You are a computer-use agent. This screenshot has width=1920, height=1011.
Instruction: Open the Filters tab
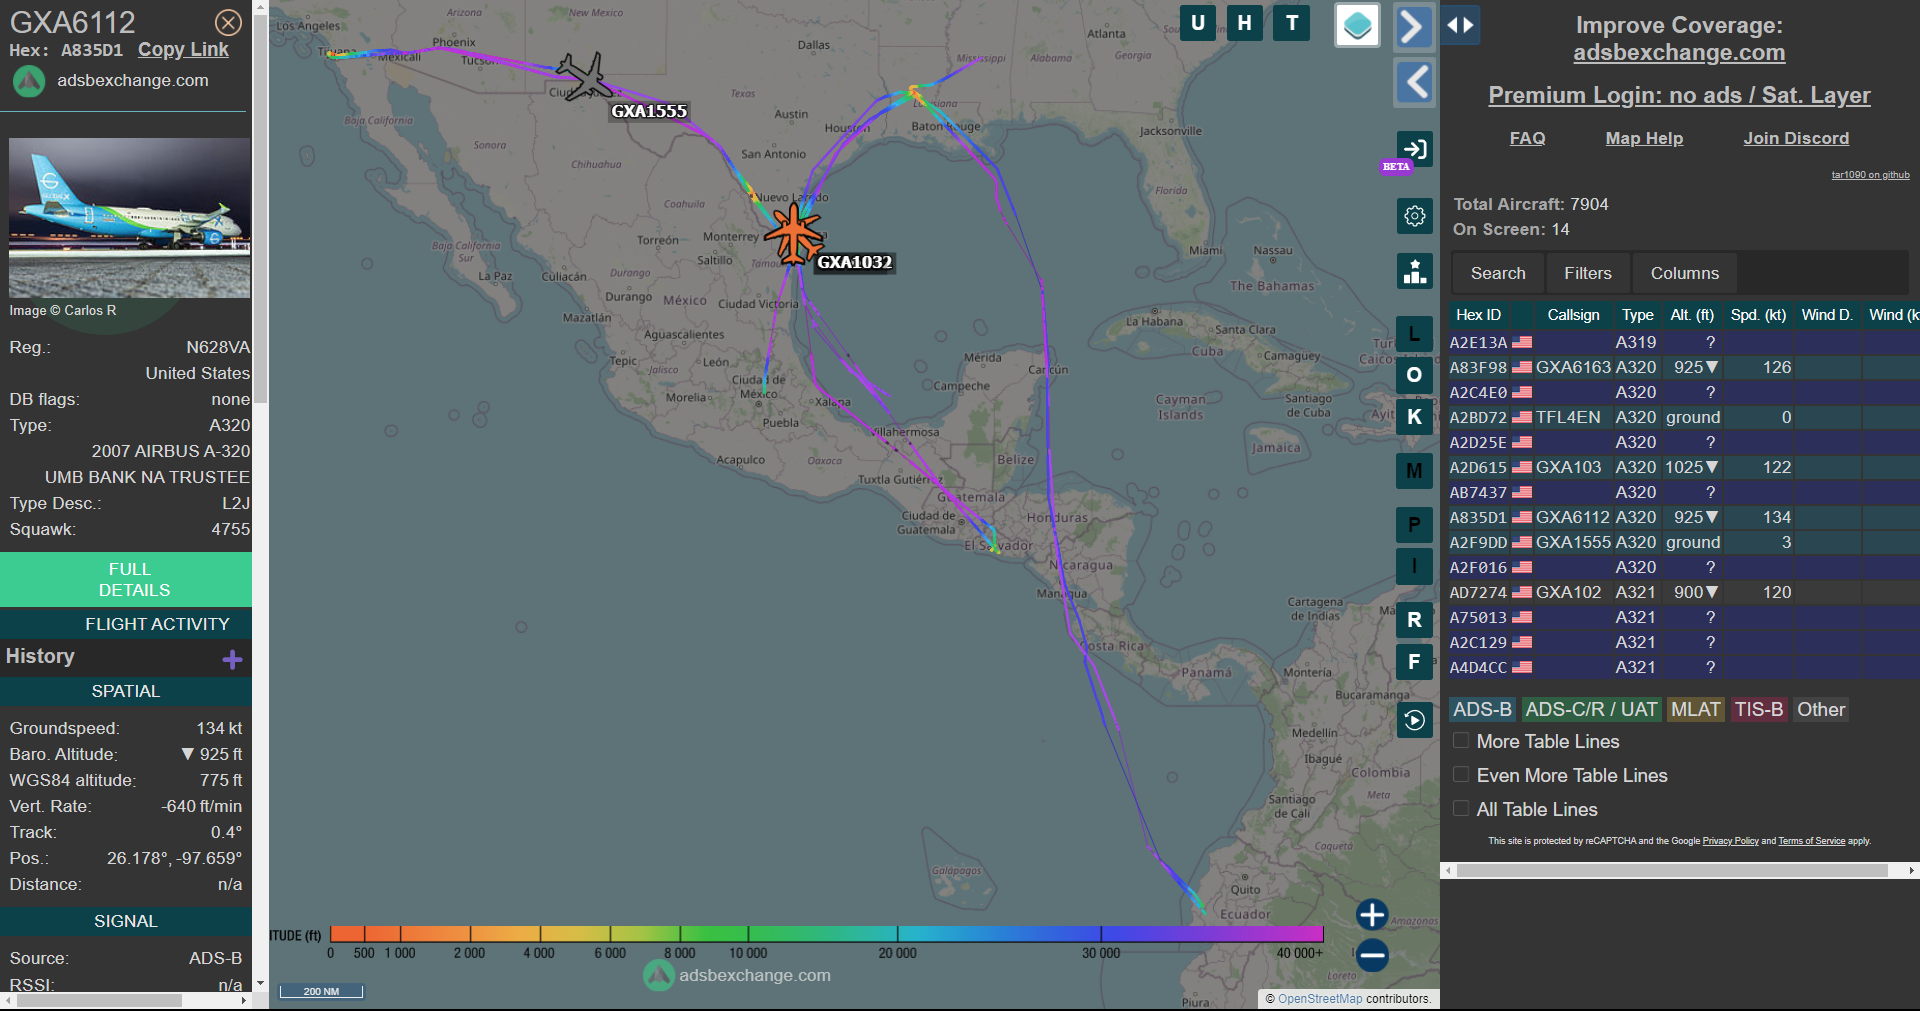pos(1588,273)
